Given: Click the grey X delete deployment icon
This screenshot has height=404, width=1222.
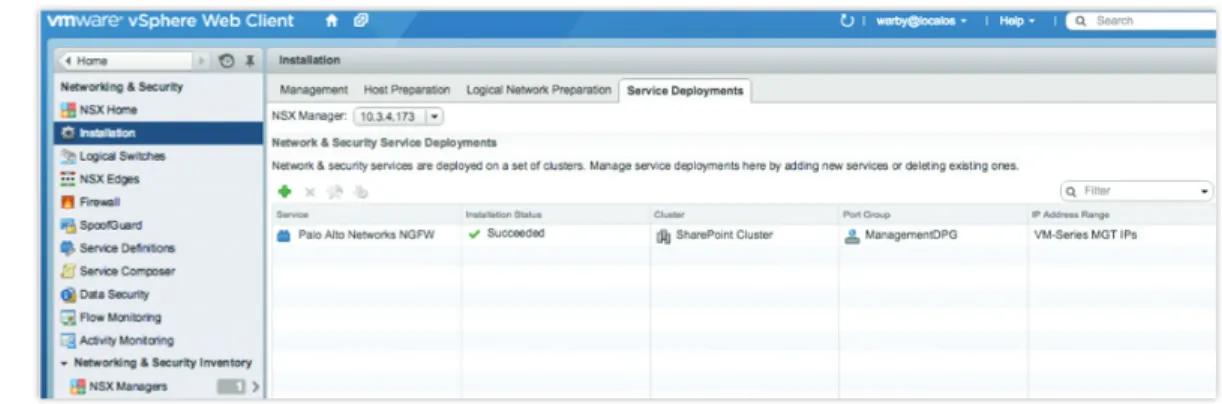Looking at the screenshot, I should pos(309,192).
